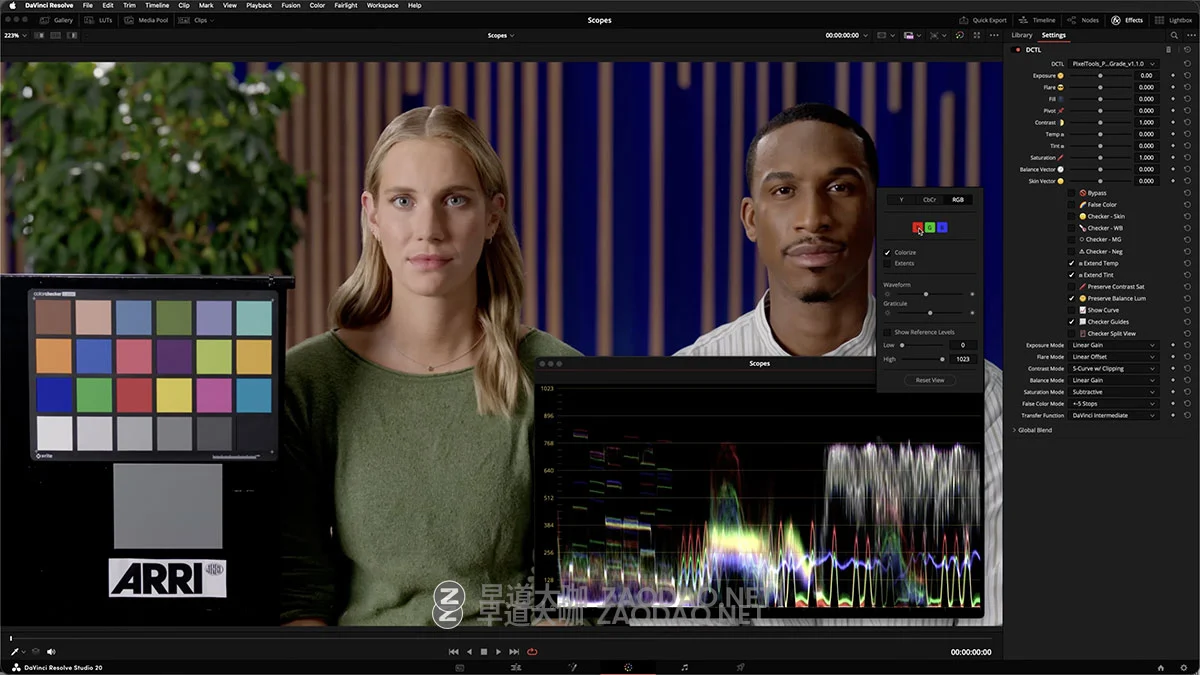Open the Fusion menu
Viewport: 1200px width, 675px height.
(291, 5)
